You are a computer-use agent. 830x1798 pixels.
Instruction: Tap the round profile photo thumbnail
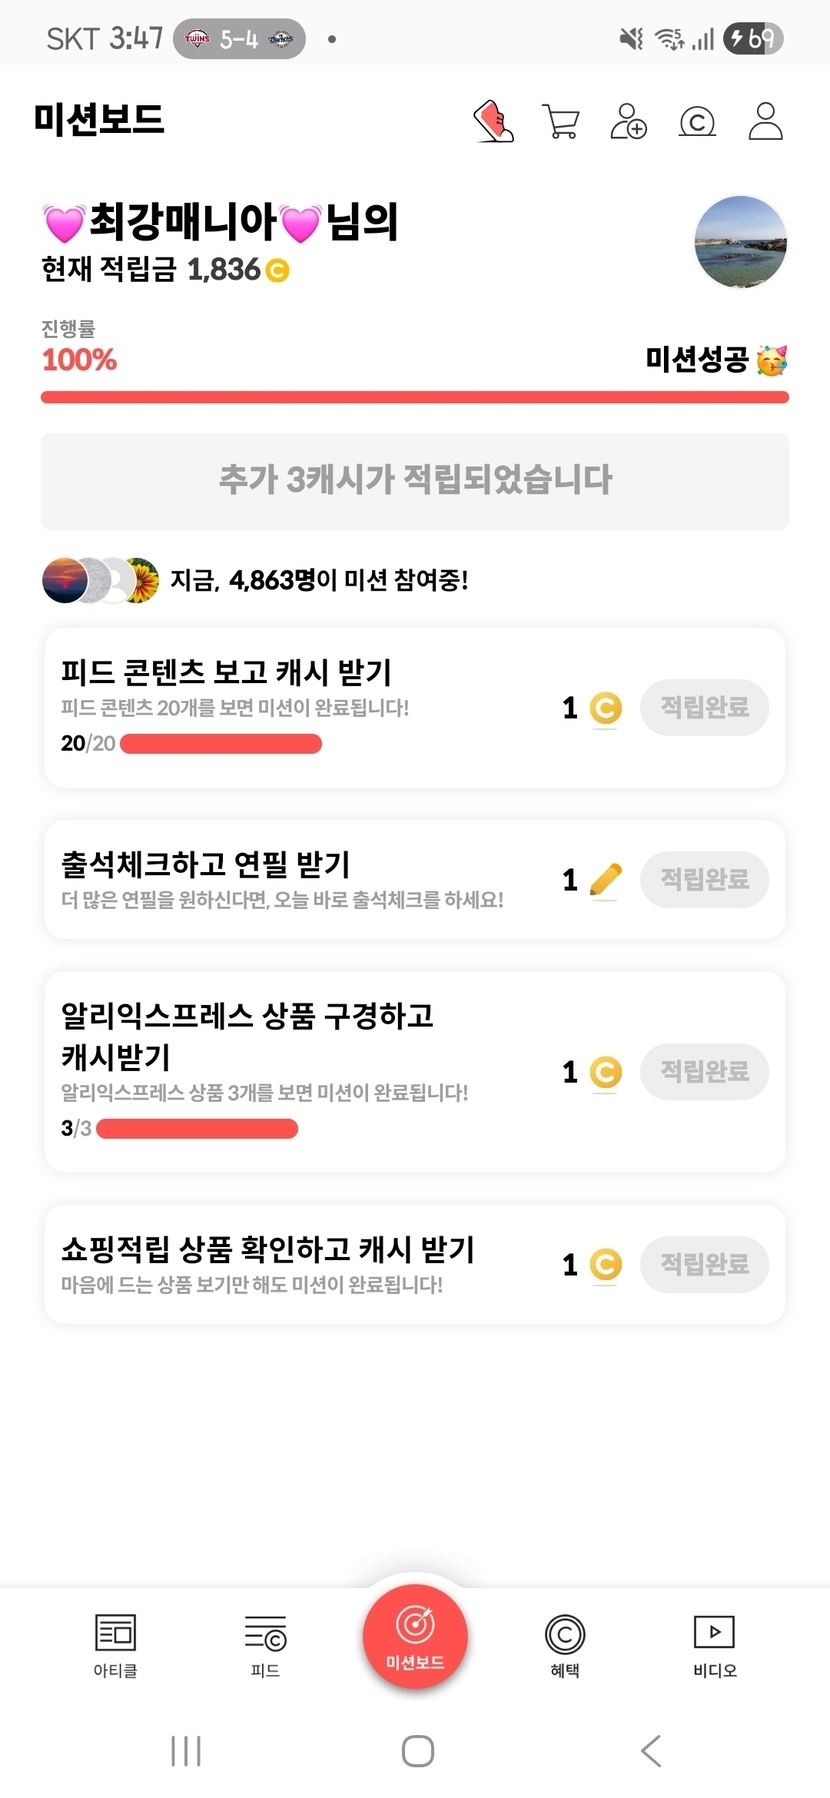click(x=740, y=242)
